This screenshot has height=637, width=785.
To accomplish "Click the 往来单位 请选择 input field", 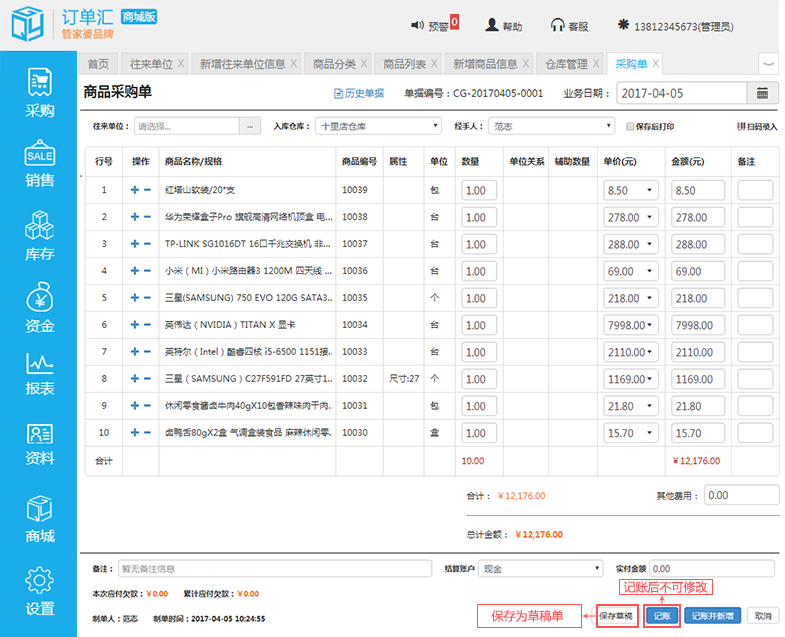I will (x=187, y=126).
